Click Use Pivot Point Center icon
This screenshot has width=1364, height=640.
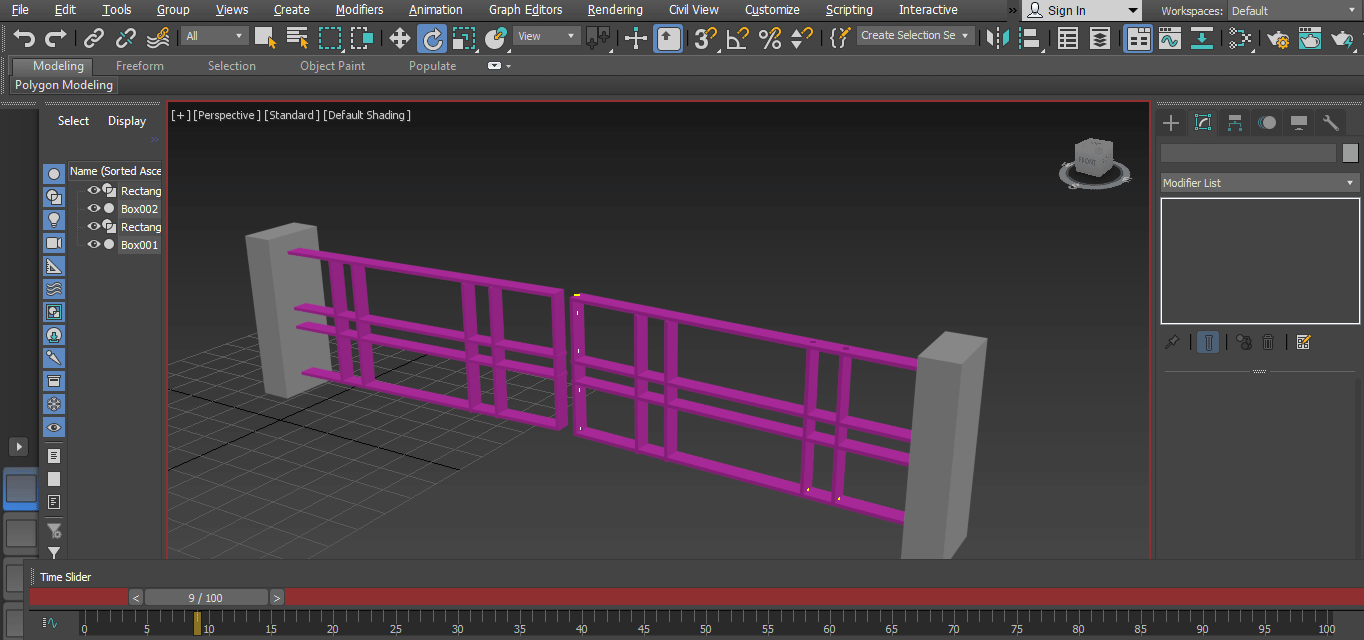[x=598, y=38]
